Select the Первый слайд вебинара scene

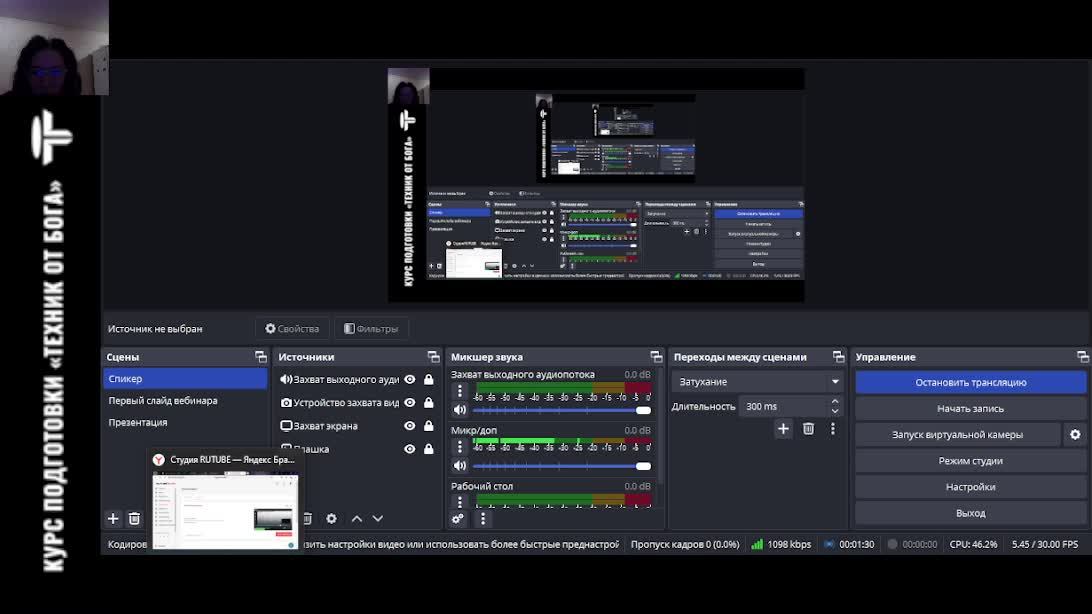click(185, 400)
